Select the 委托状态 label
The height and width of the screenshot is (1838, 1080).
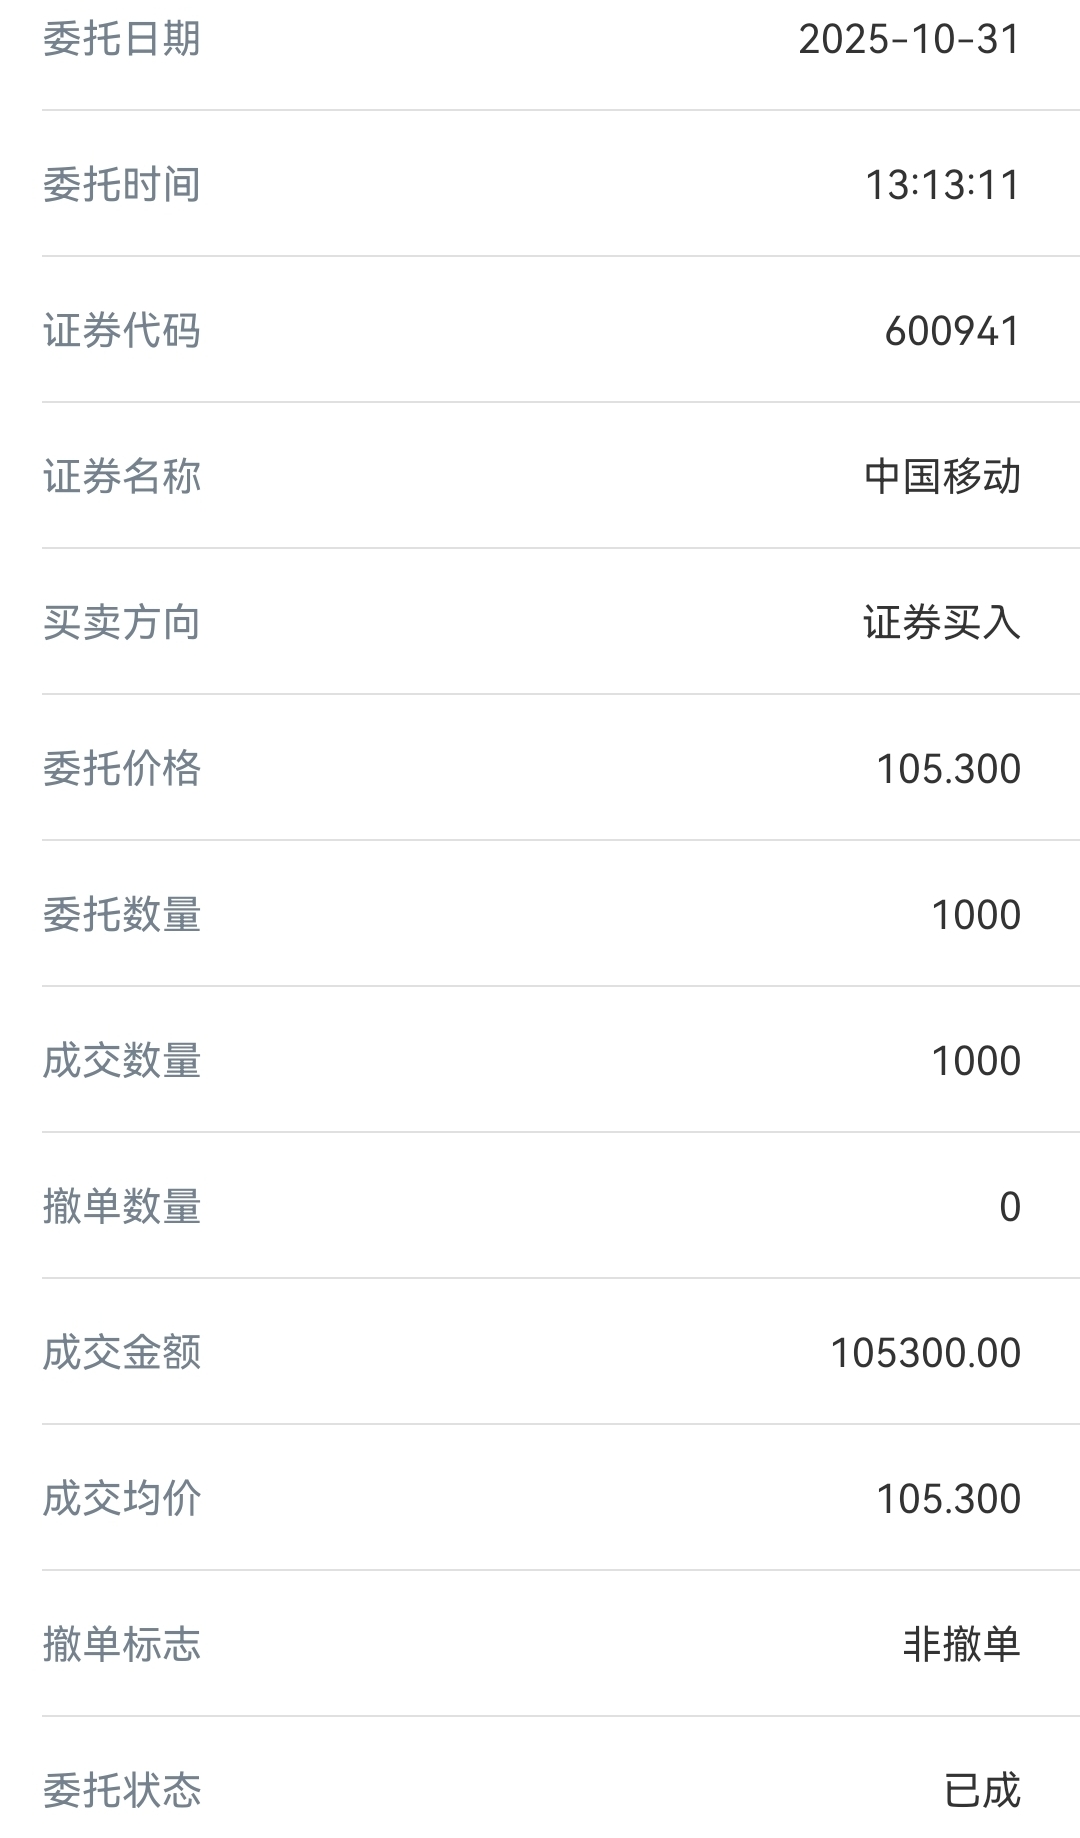122,1791
